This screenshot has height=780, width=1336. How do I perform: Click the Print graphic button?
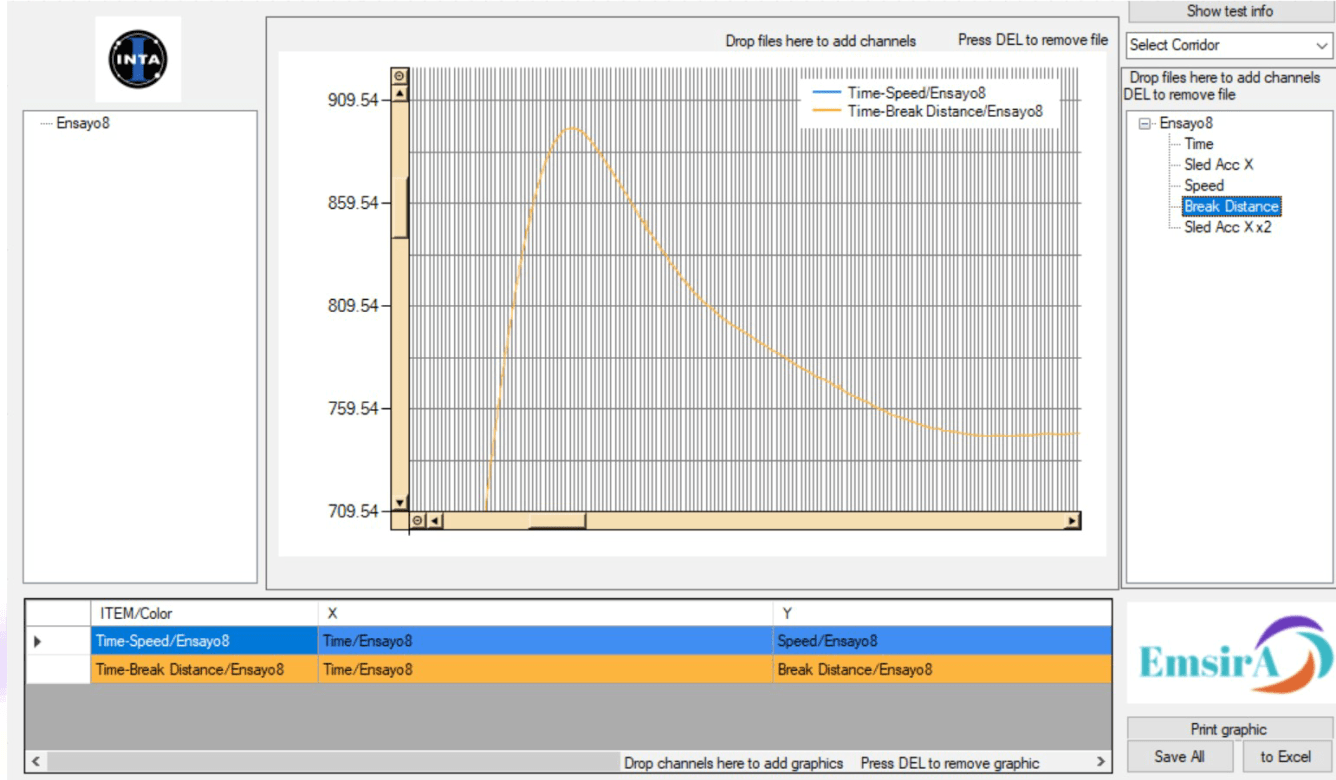(1228, 729)
